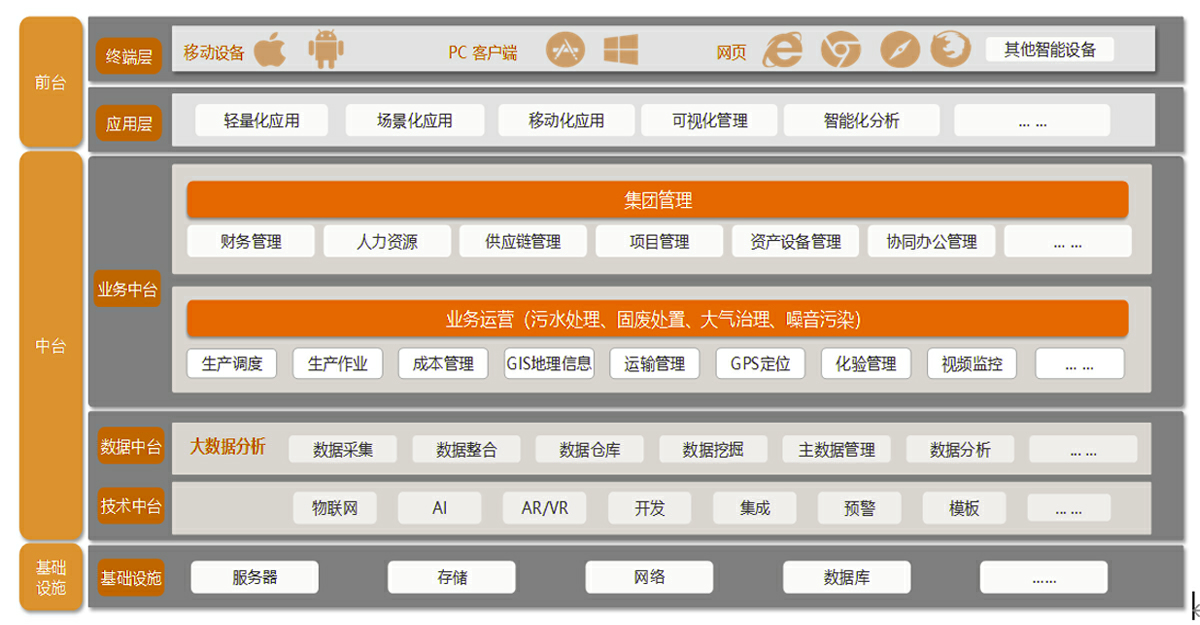
Task: Select the 数据采集 box
Action: tap(343, 449)
